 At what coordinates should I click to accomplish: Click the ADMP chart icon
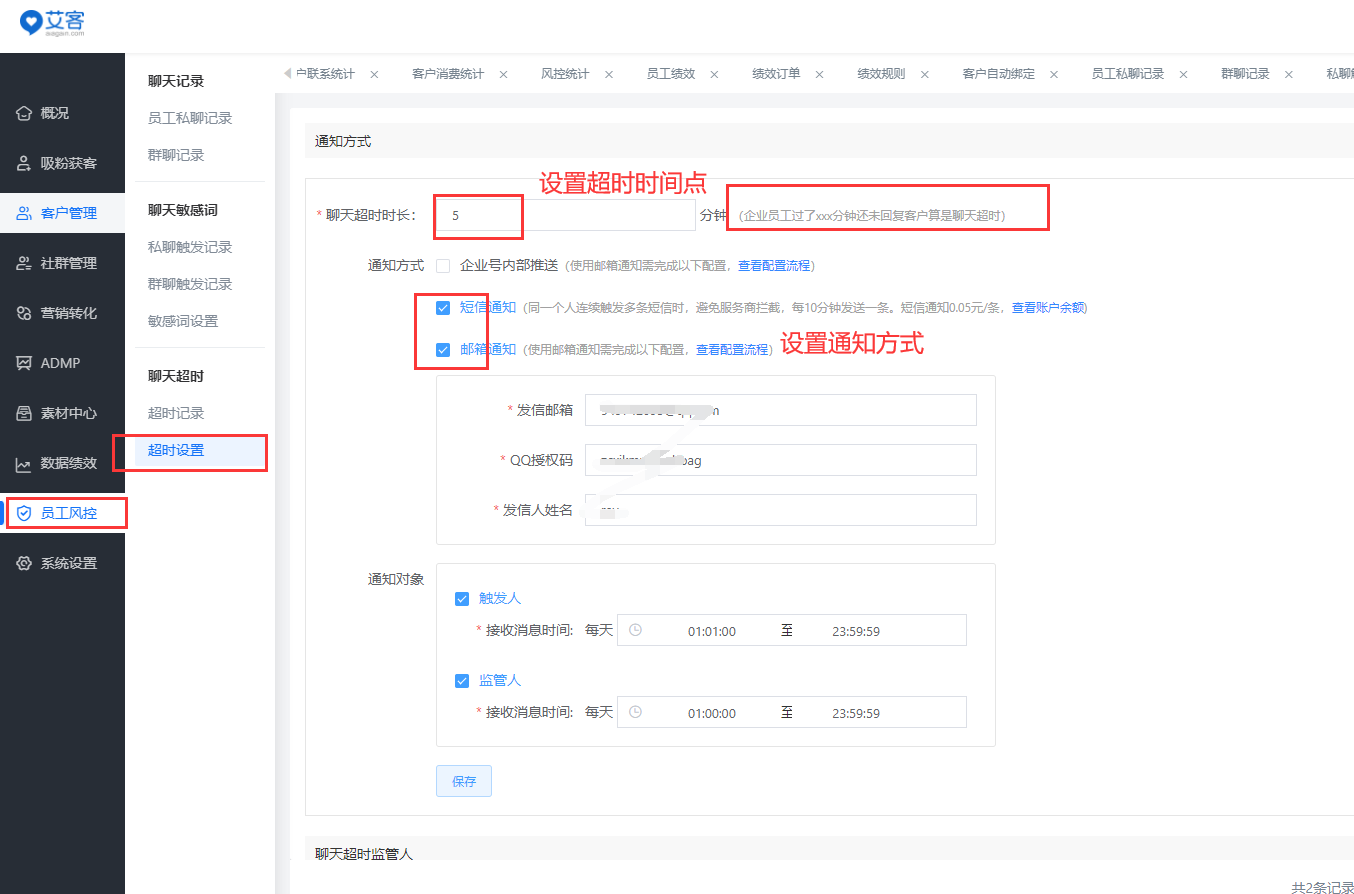[x=24, y=364]
